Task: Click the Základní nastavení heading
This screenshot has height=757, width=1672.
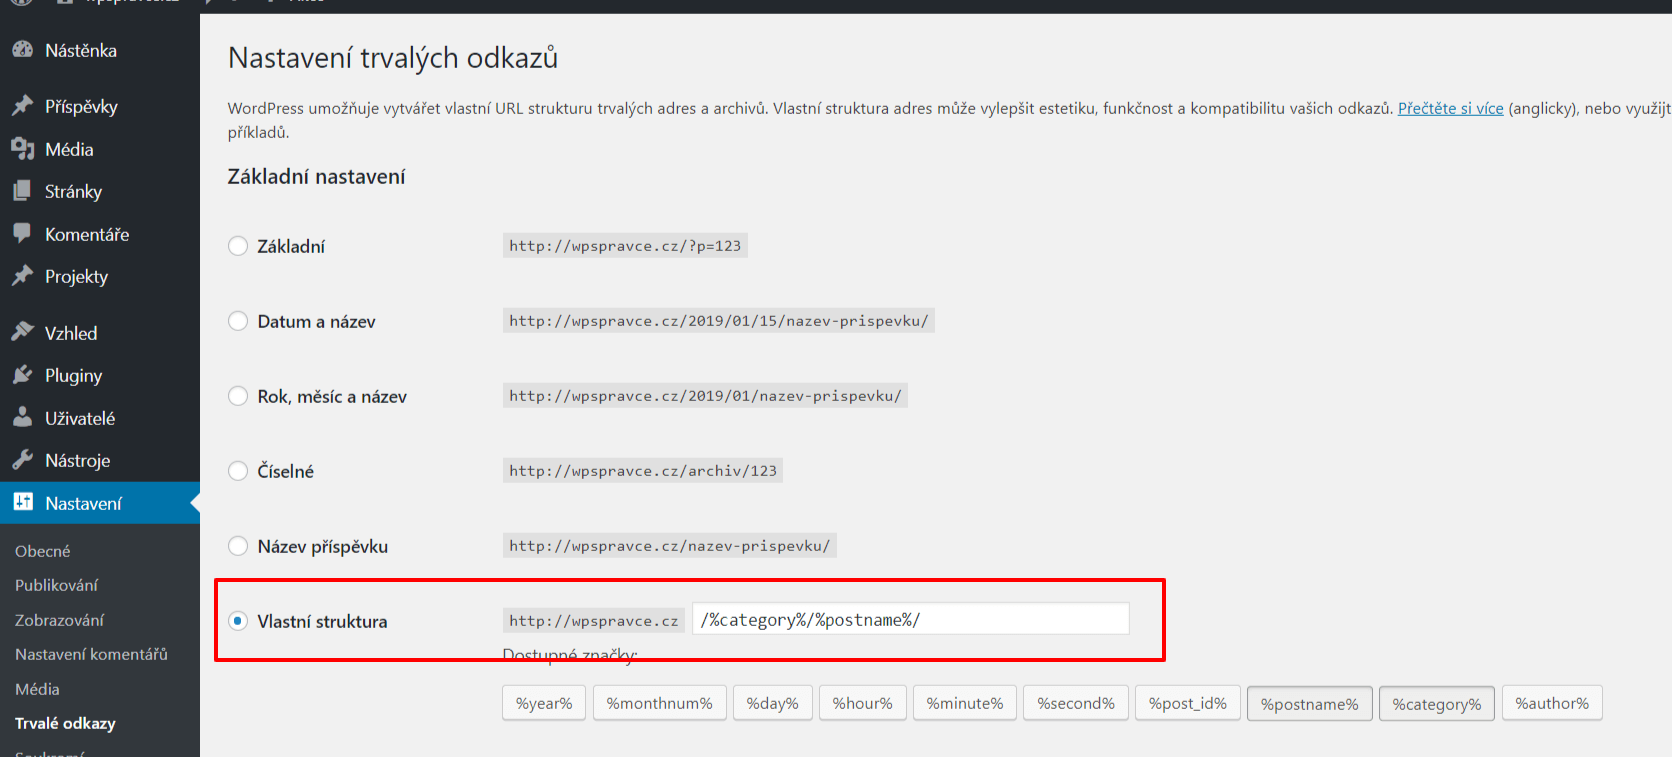Action: tap(316, 177)
